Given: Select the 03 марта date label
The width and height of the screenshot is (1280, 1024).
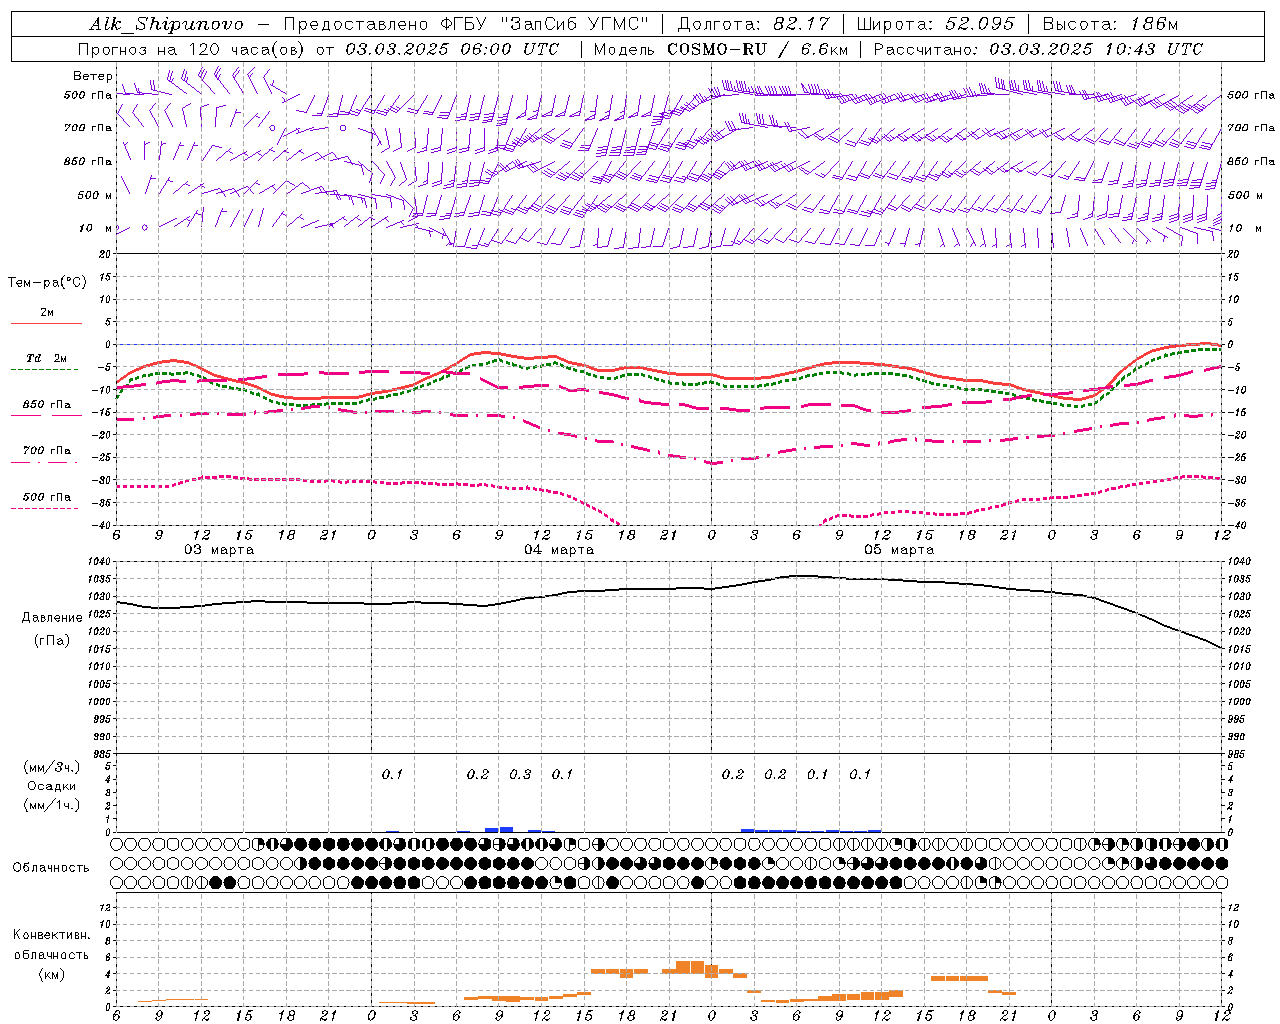Looking at the screenshot, I should tap(219, 550).
